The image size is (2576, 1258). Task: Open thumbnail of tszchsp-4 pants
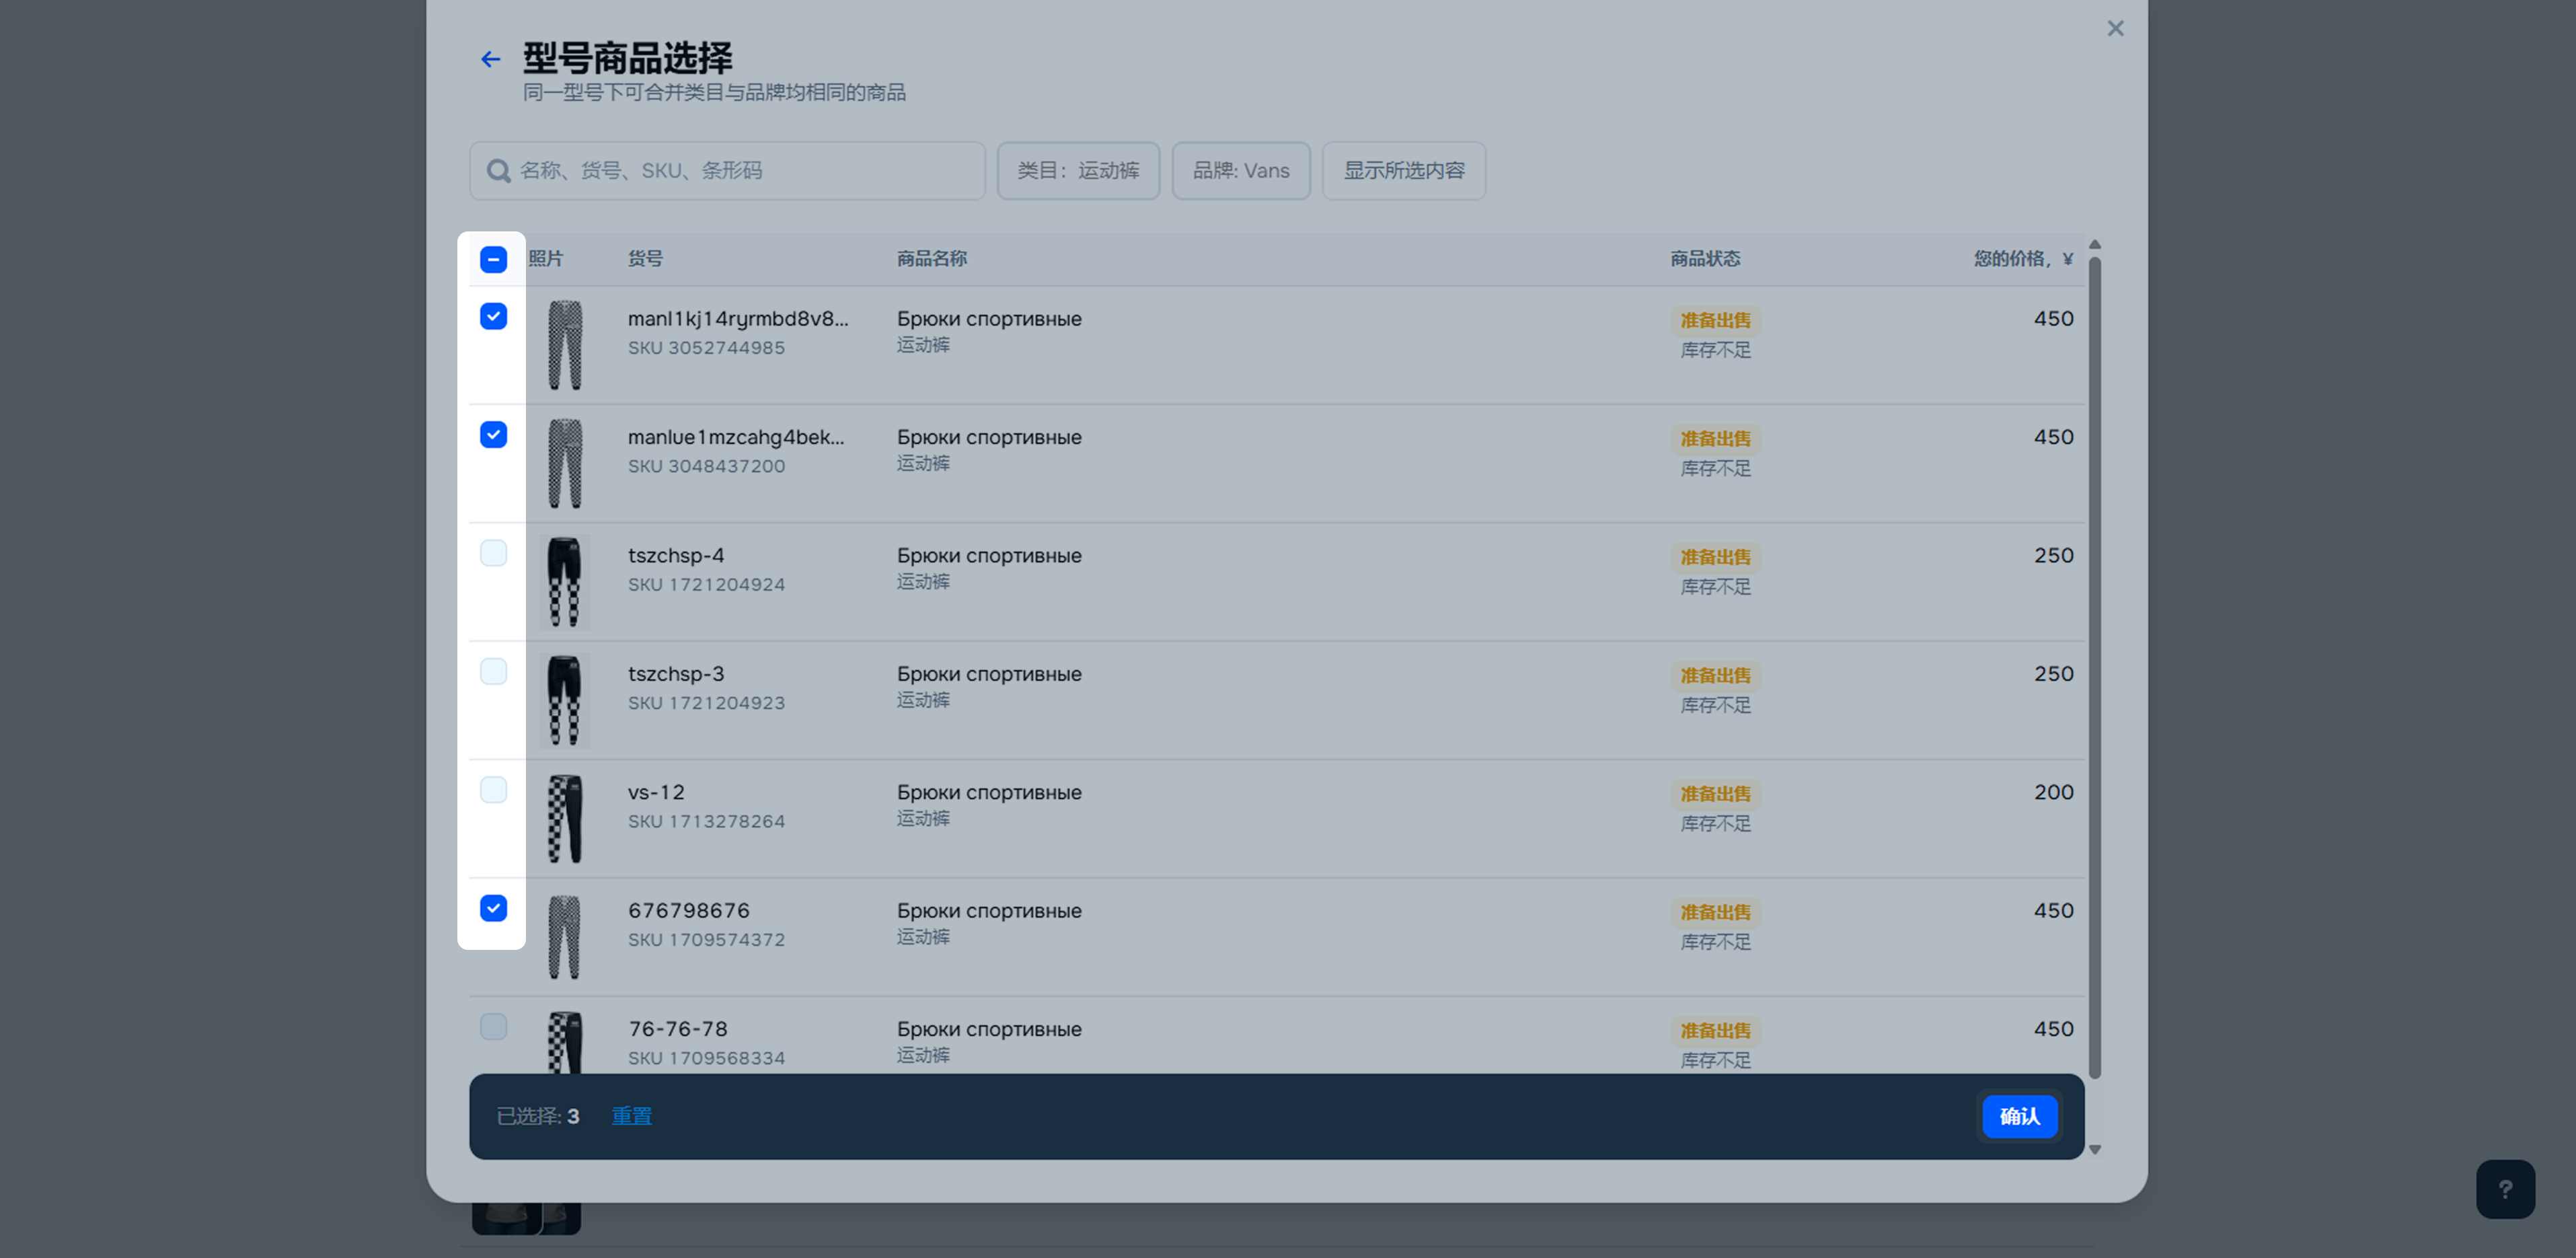tap(564, 582)
